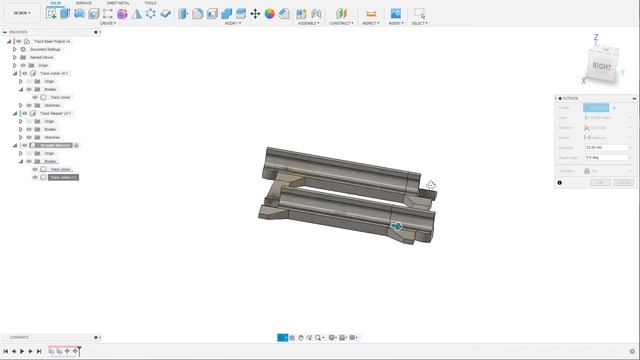The image size is (640, 360).
Task: Switch to the Sheet Metal tab
Action: (x=118, y=3)
